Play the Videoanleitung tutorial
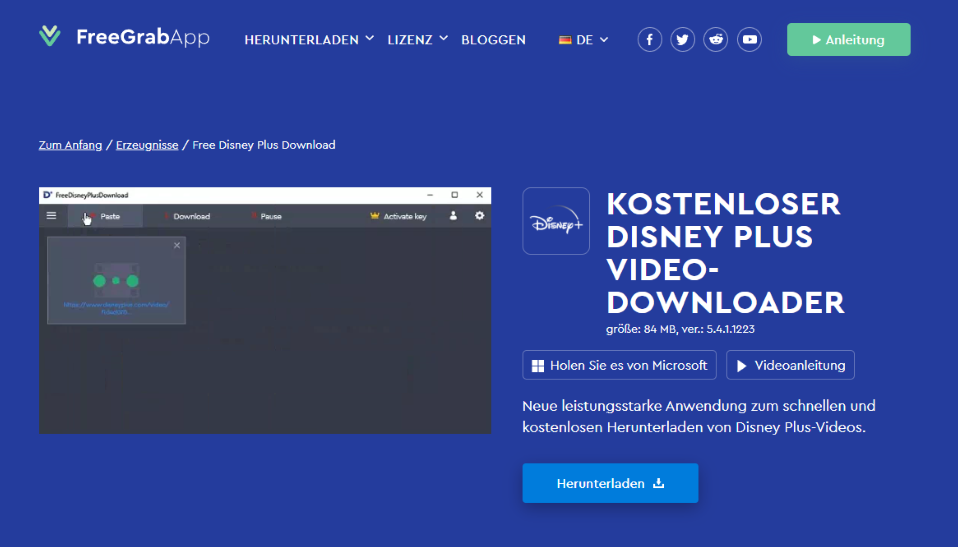The image size is (958, 547). click(790, 365)
